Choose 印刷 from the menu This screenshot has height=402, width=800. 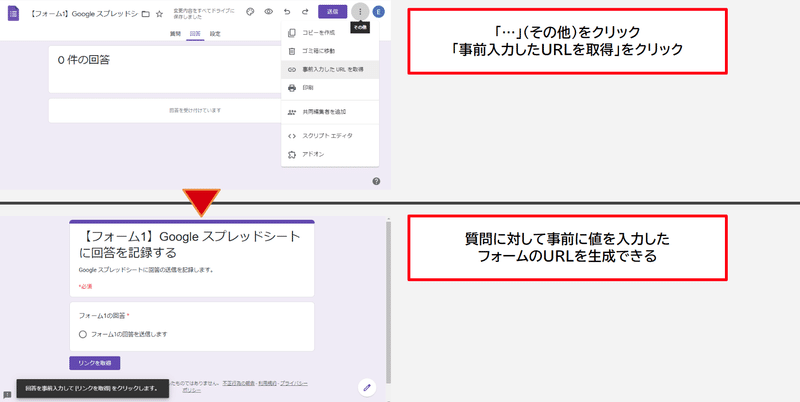[x=330, y=88]
